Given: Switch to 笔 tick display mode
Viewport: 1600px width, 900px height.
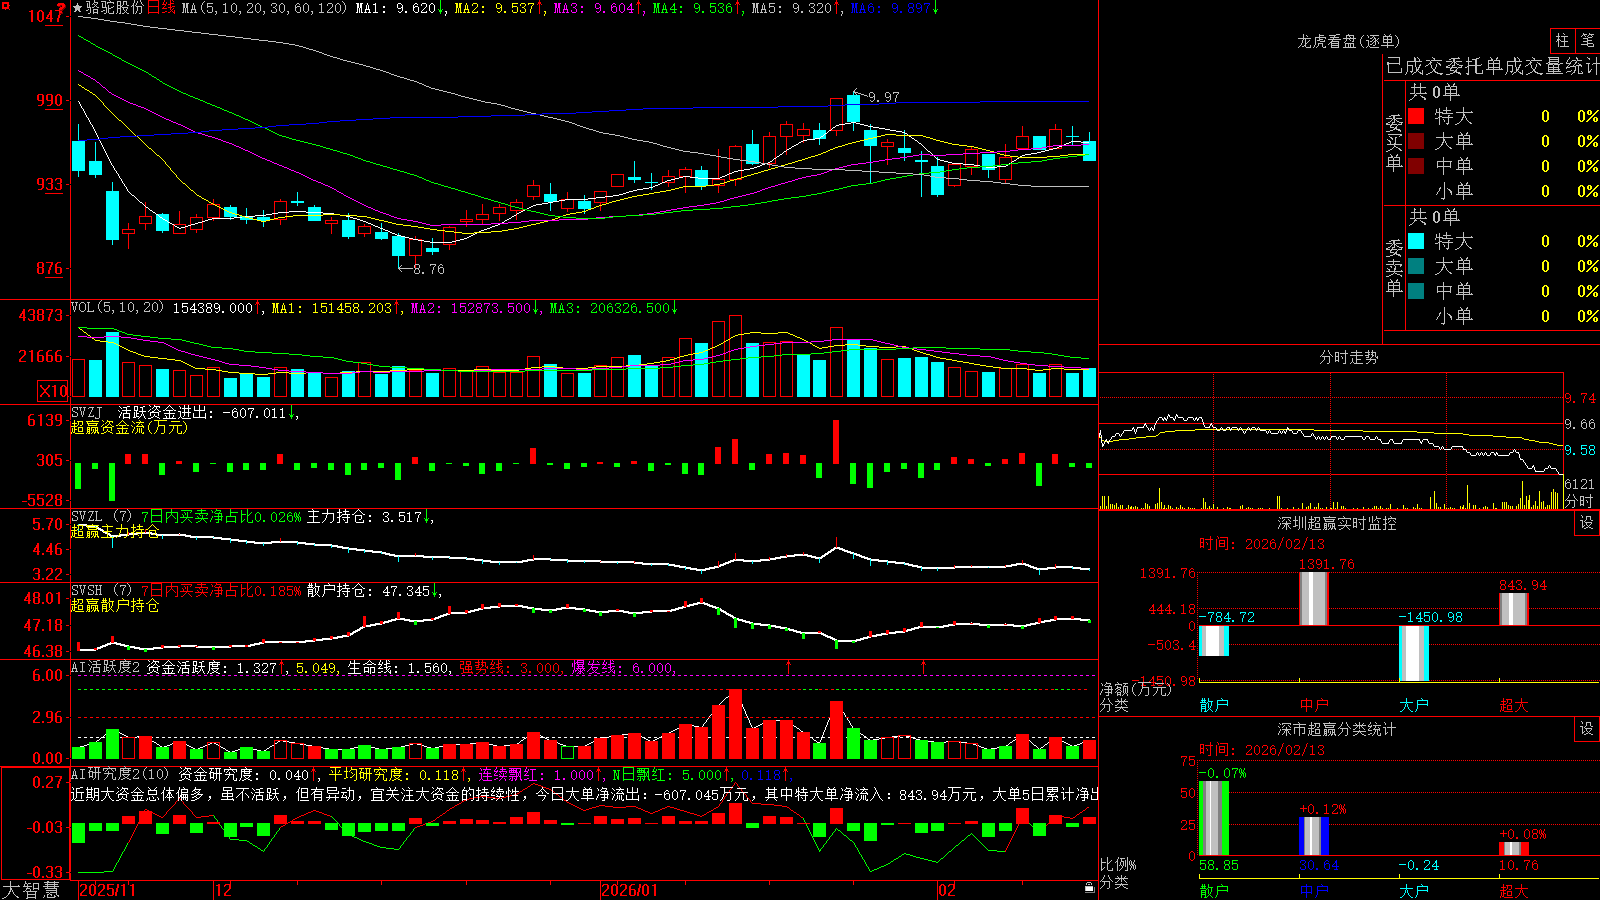Looking at the screenshot, I should 1588,40.
